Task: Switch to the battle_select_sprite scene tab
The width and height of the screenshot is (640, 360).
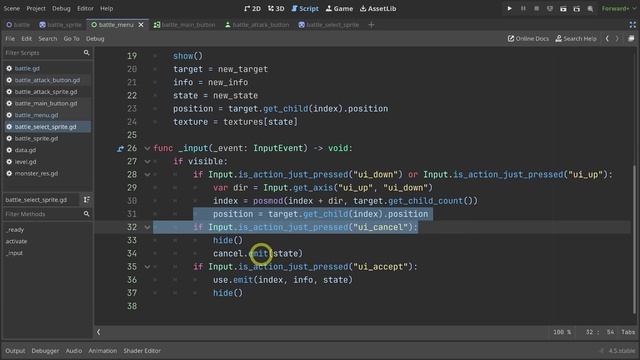Action: (329, 25)
